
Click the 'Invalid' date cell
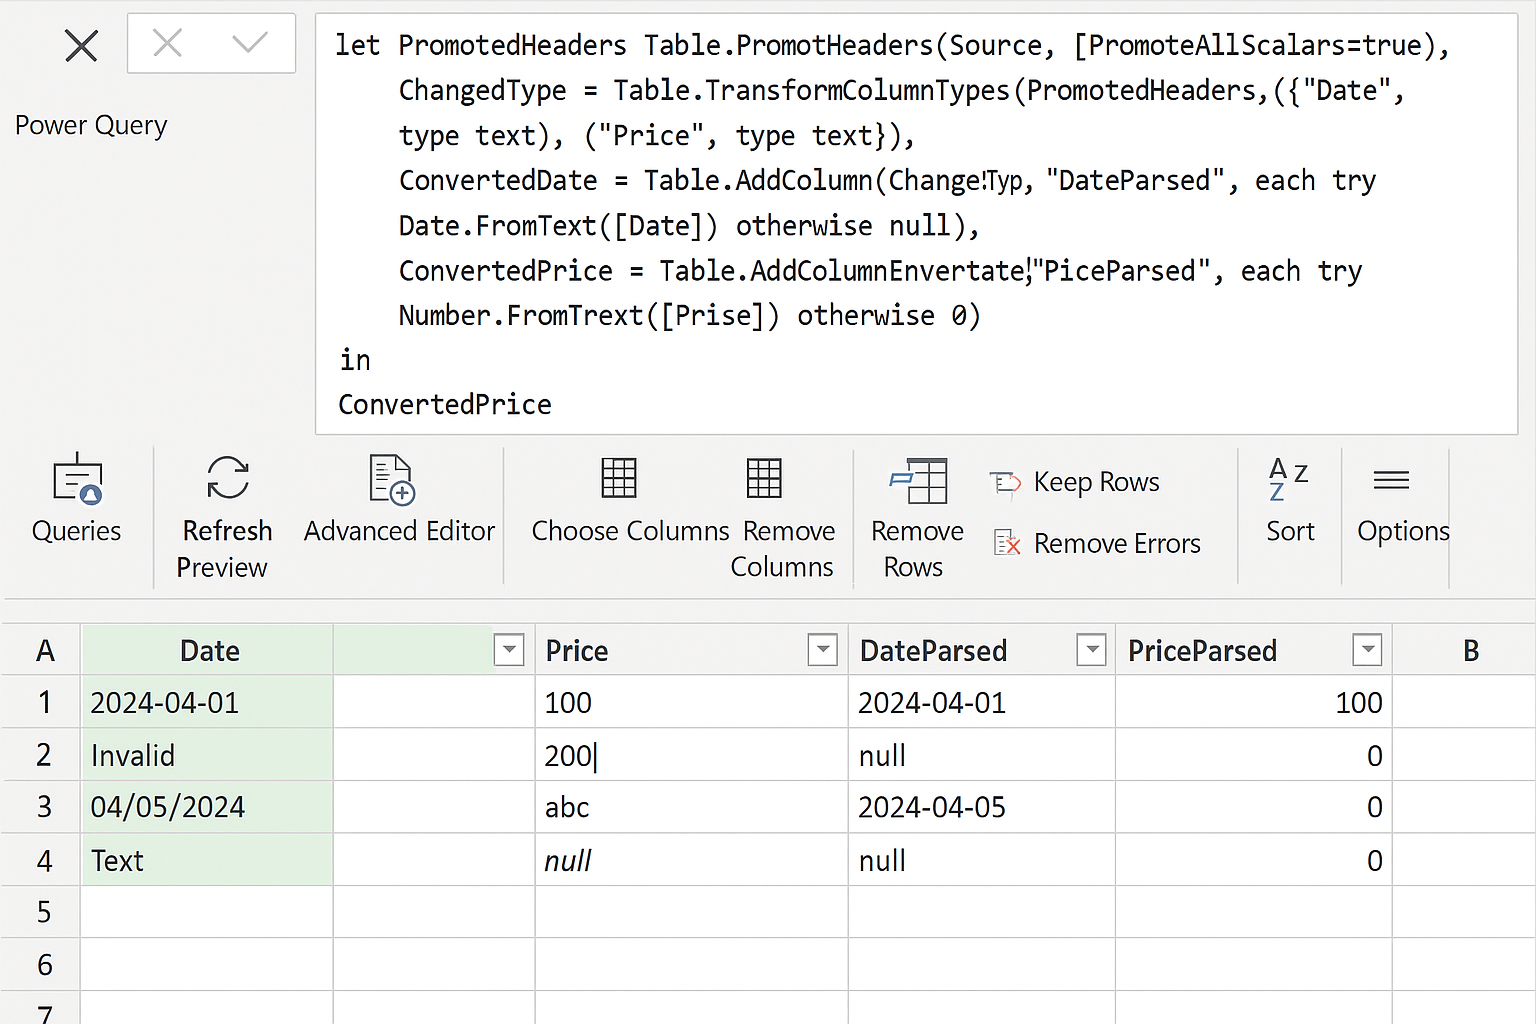(207, 755)
